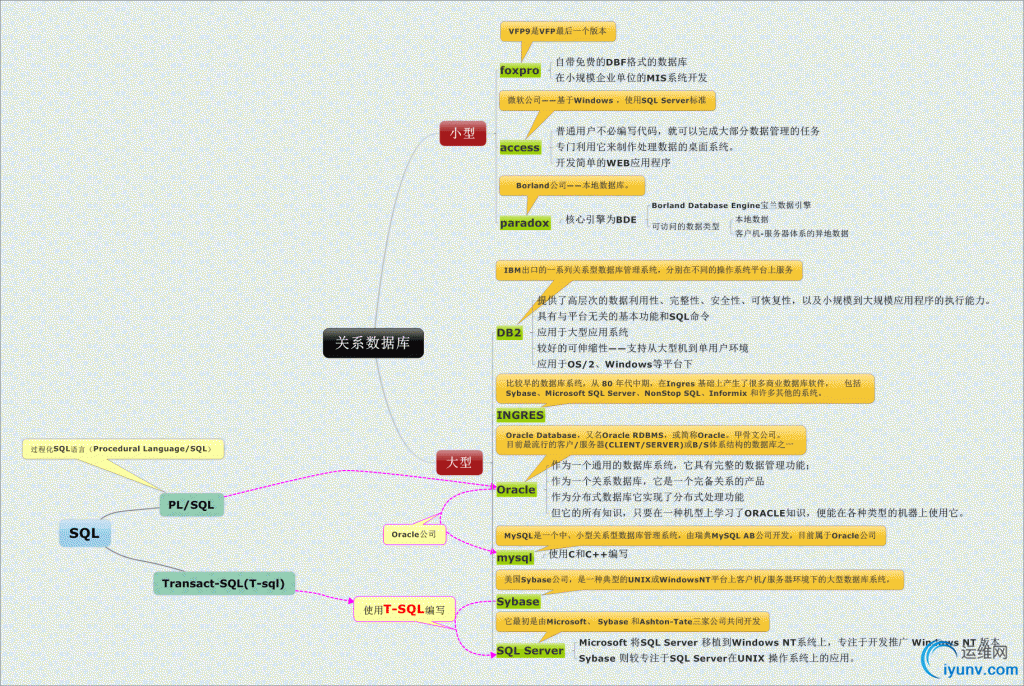The width and height of the screenshot is (1024, 686).
Task: Select text 具有与平台无关的基本功能和SQL命令
Action: 624,316
